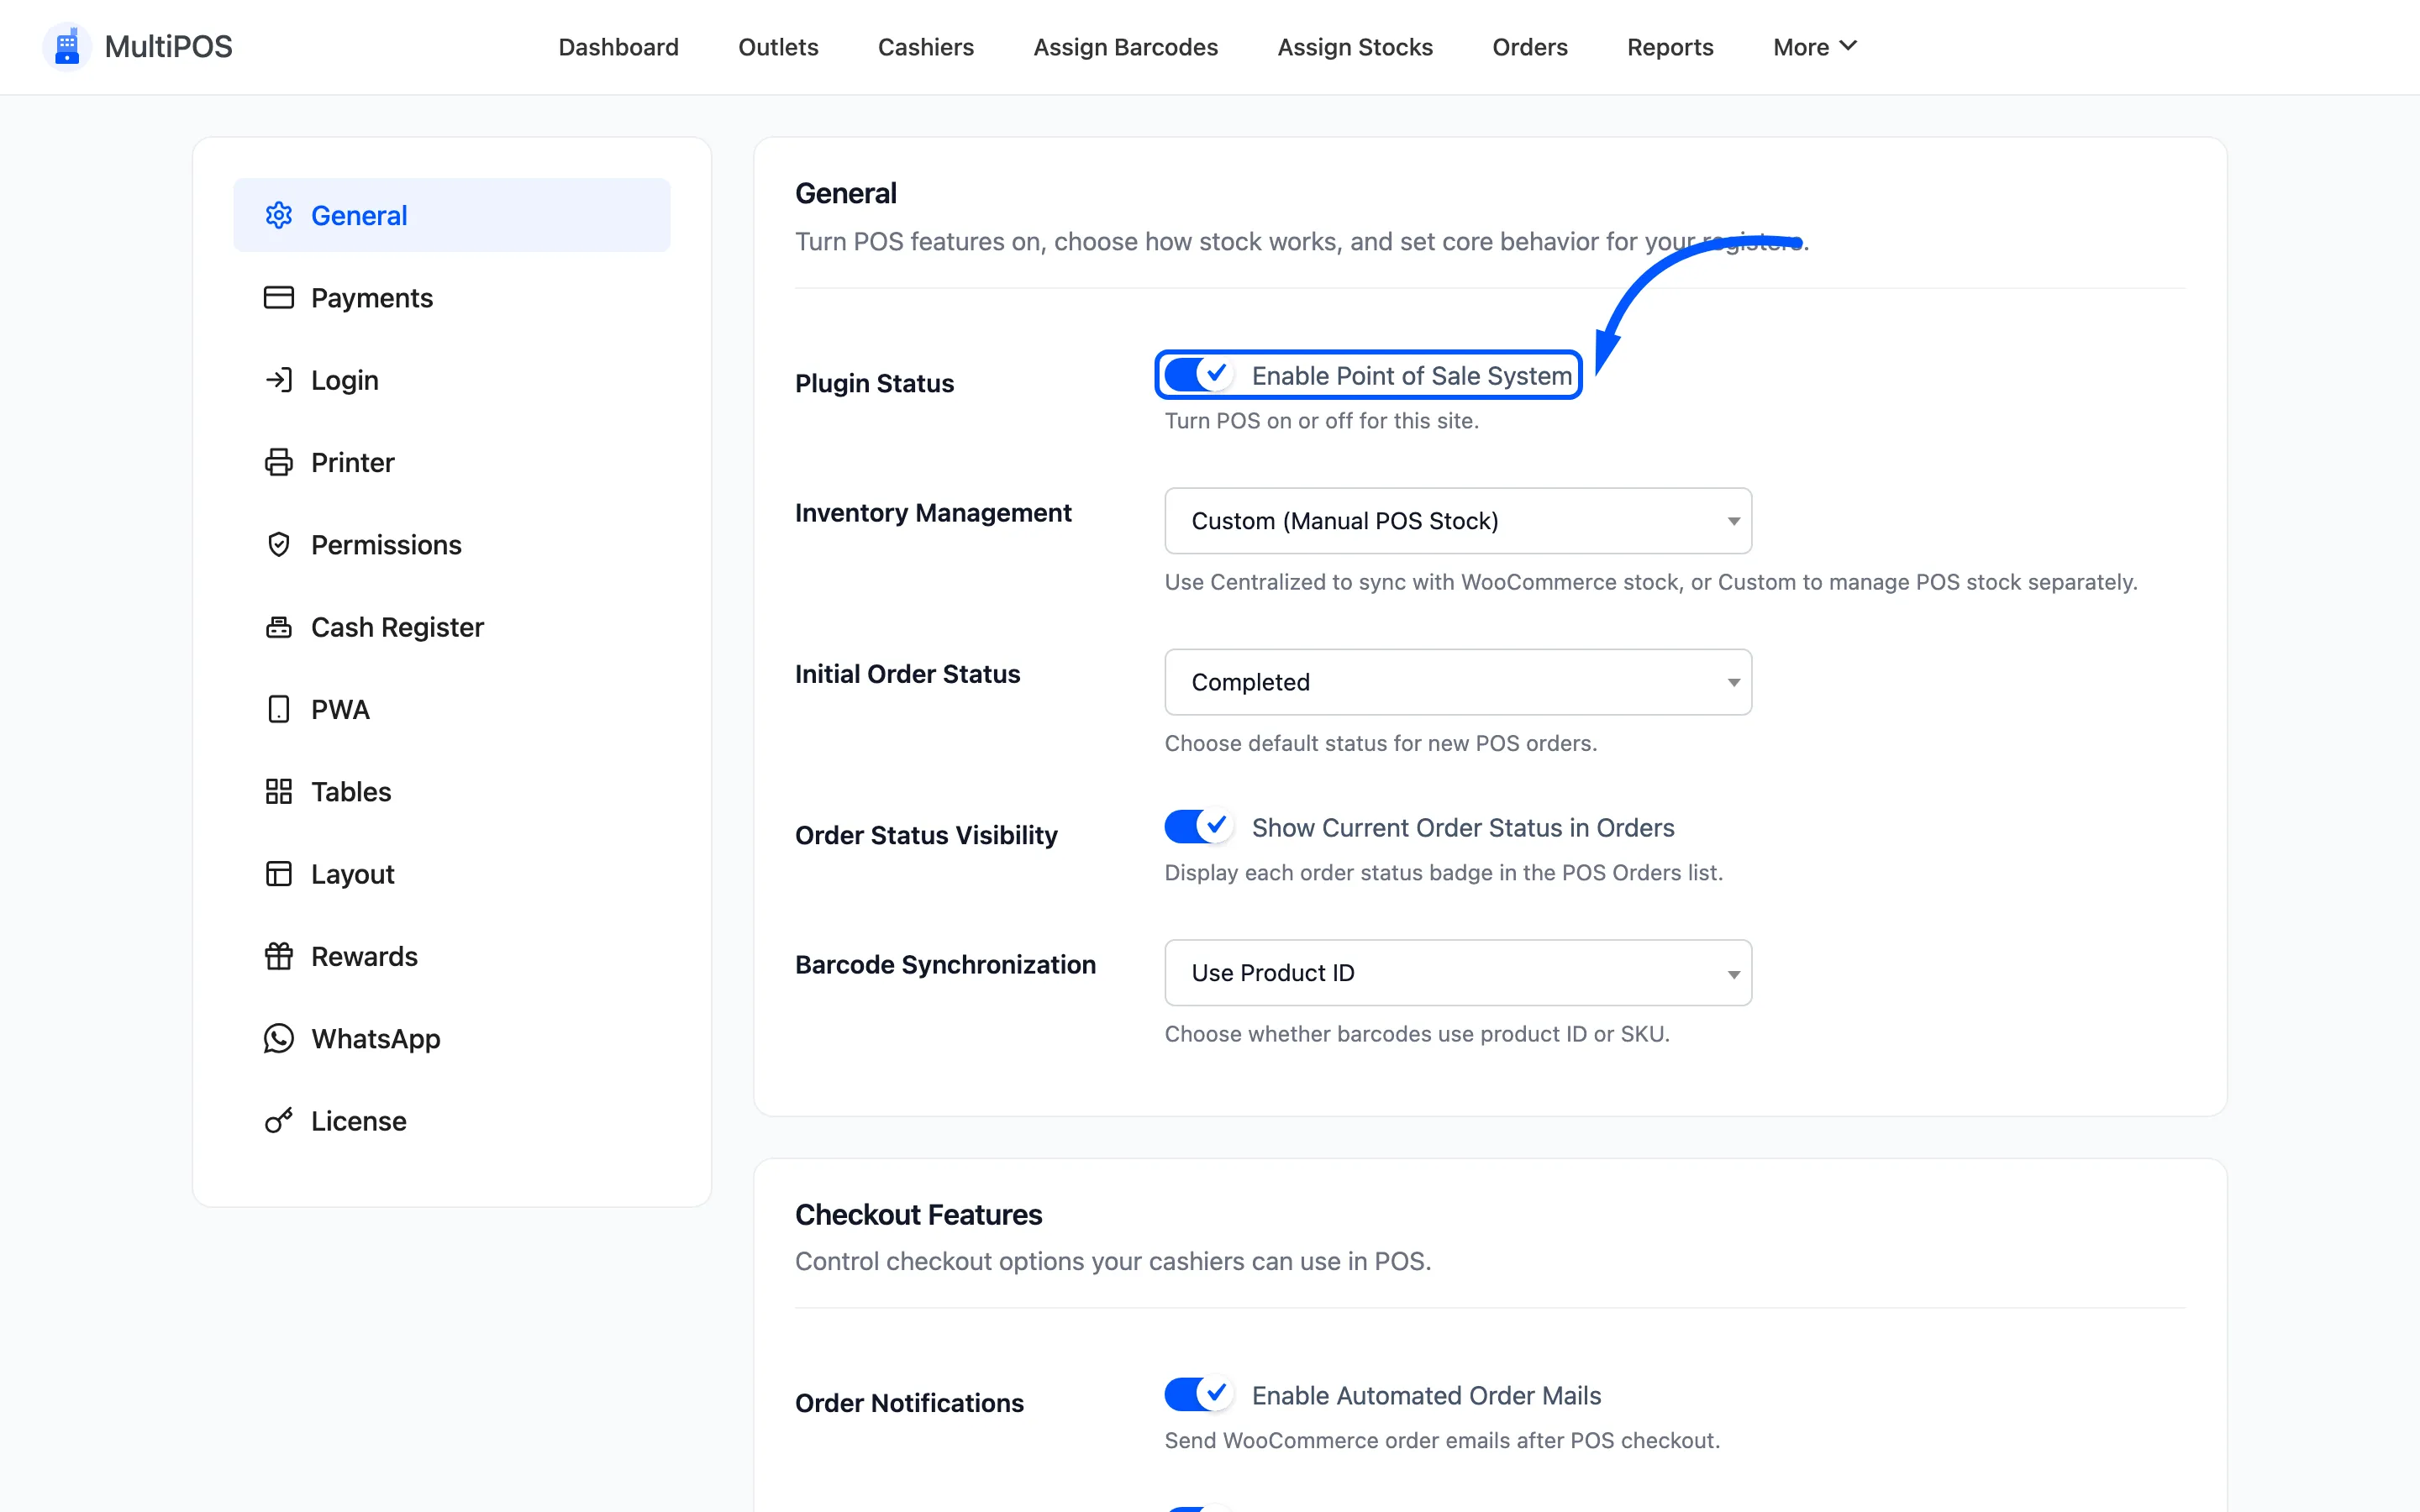Expand the More menu in top navigation

pyautogui.click(x=1815, y=47)
